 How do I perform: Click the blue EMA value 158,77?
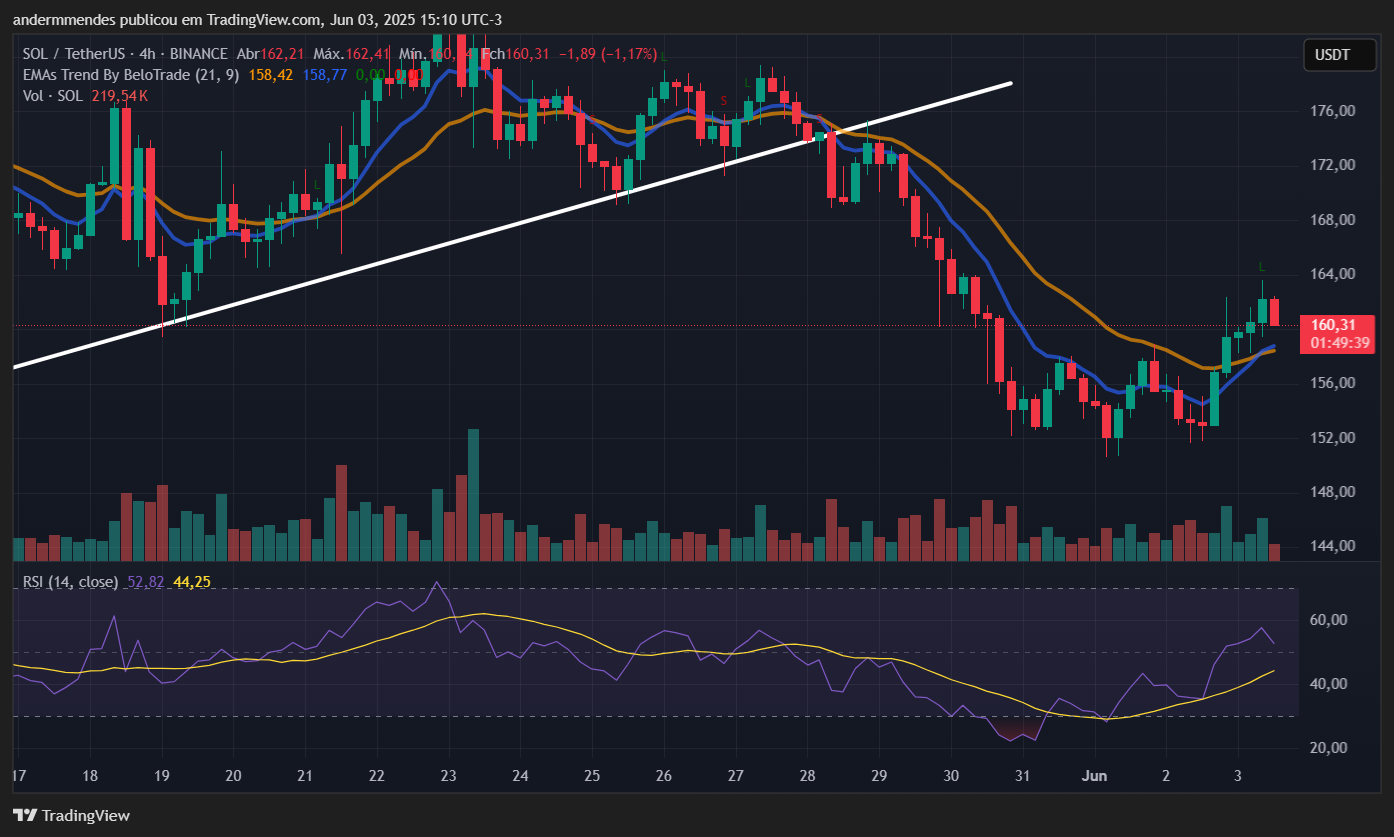(x=325, y=75)
